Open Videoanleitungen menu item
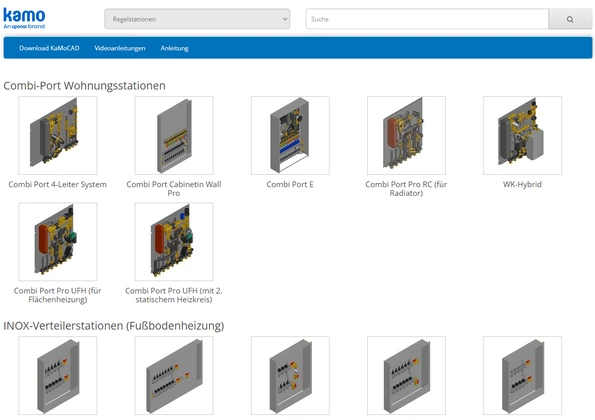Screen dimensions: 595x420 click(x=120, y=48)
